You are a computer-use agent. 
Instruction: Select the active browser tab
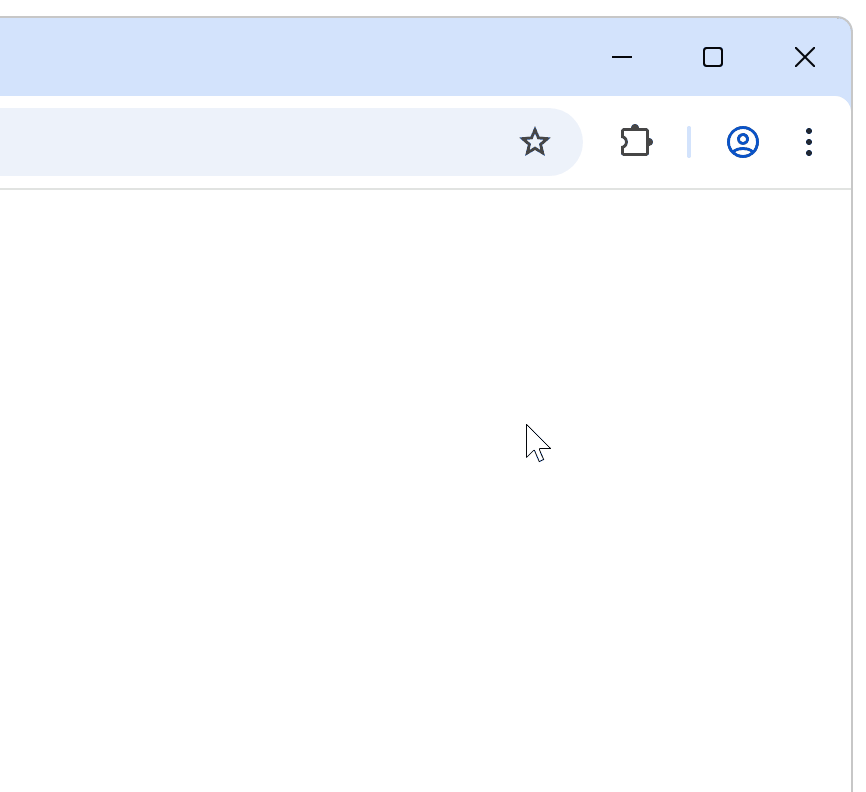point(200,57)
